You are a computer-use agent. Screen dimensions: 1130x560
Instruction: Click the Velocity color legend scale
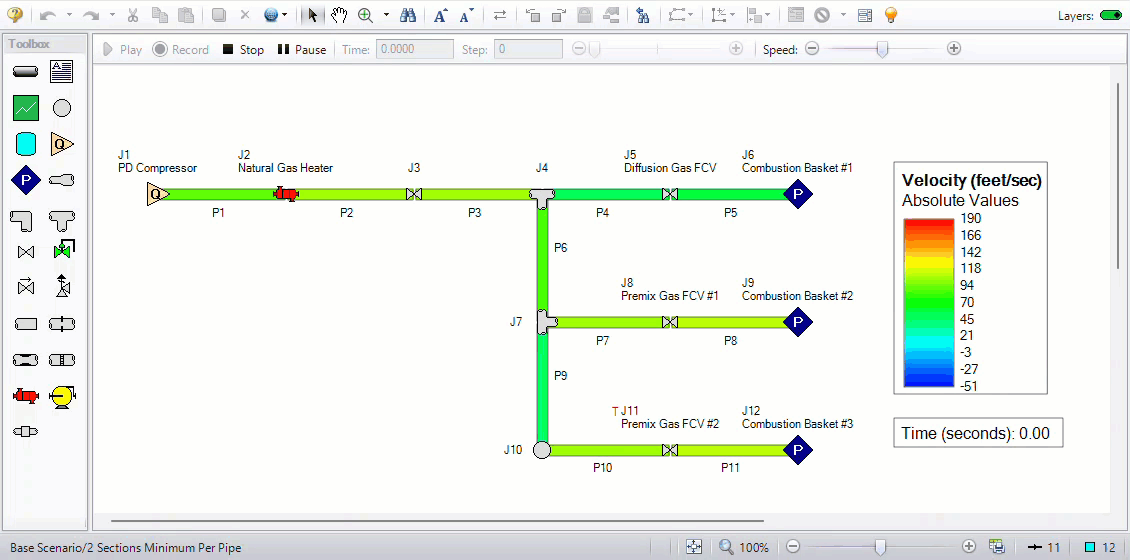pos(928,303)
